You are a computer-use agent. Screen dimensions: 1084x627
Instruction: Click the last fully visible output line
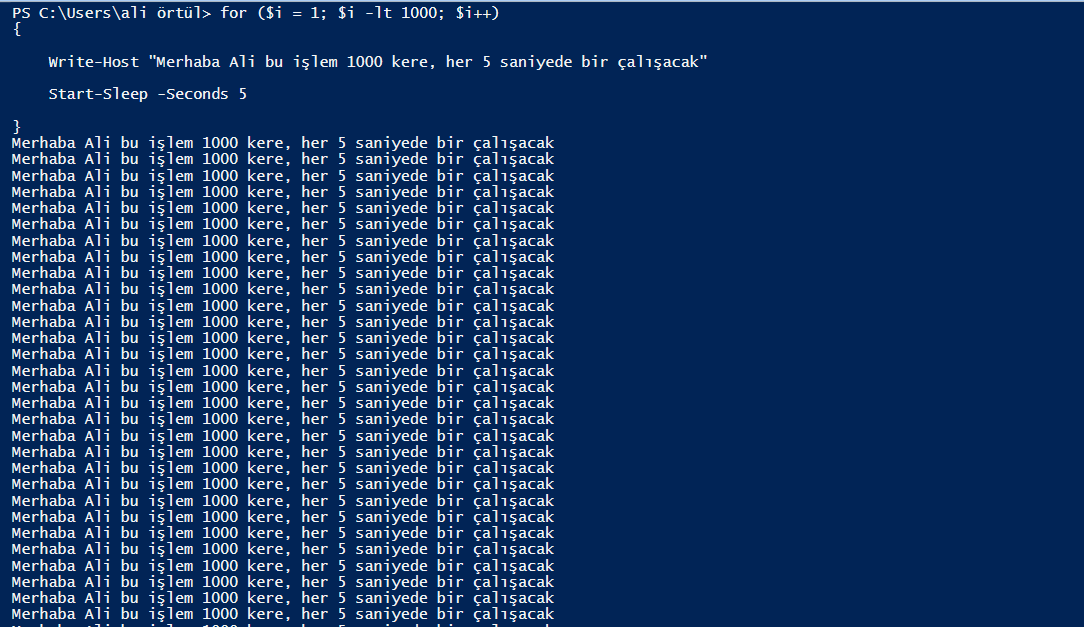coord(282,614)
